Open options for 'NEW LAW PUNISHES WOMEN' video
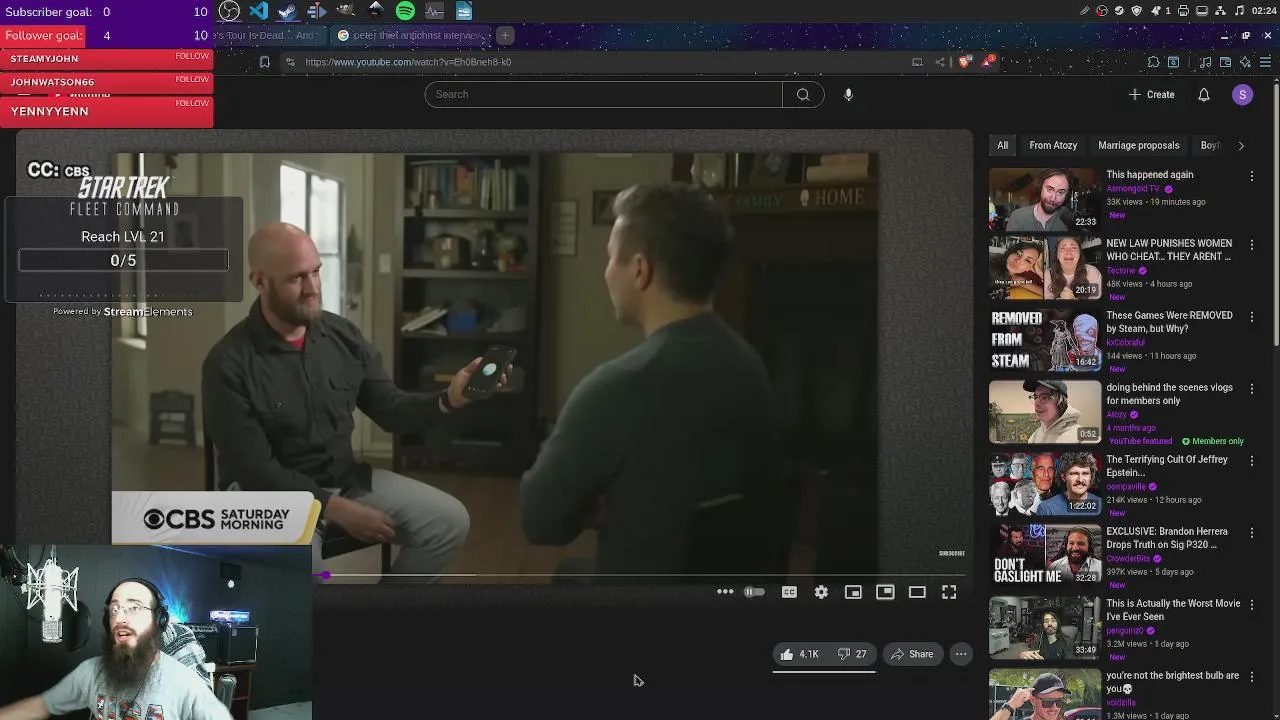This screenshot has width=1280, height=720. coord(1251,245)
